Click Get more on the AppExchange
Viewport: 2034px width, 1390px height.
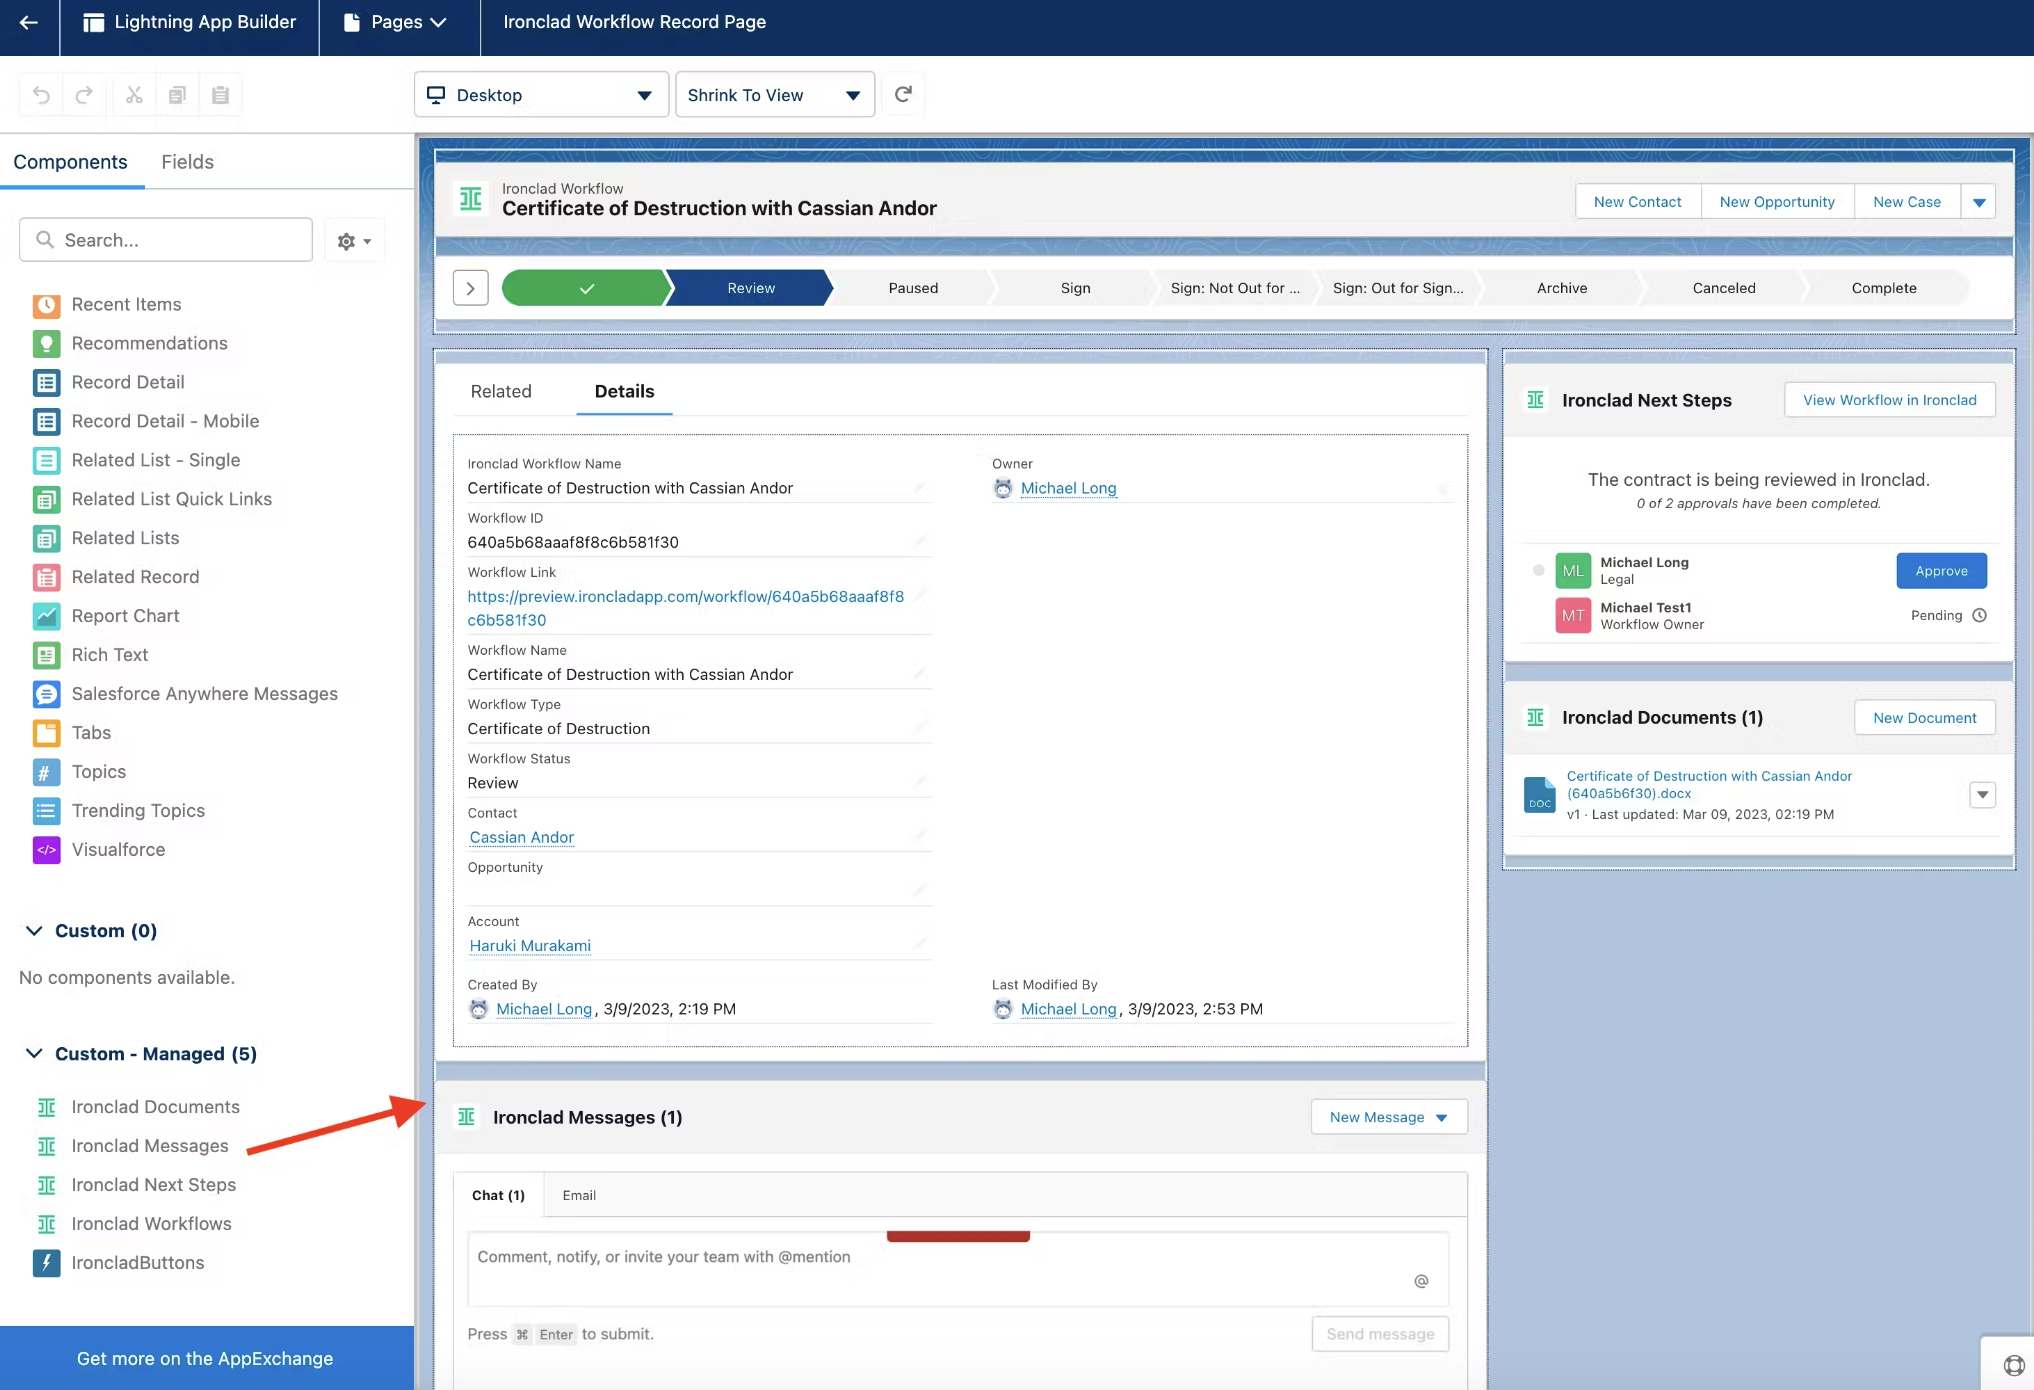(205, 1358)
